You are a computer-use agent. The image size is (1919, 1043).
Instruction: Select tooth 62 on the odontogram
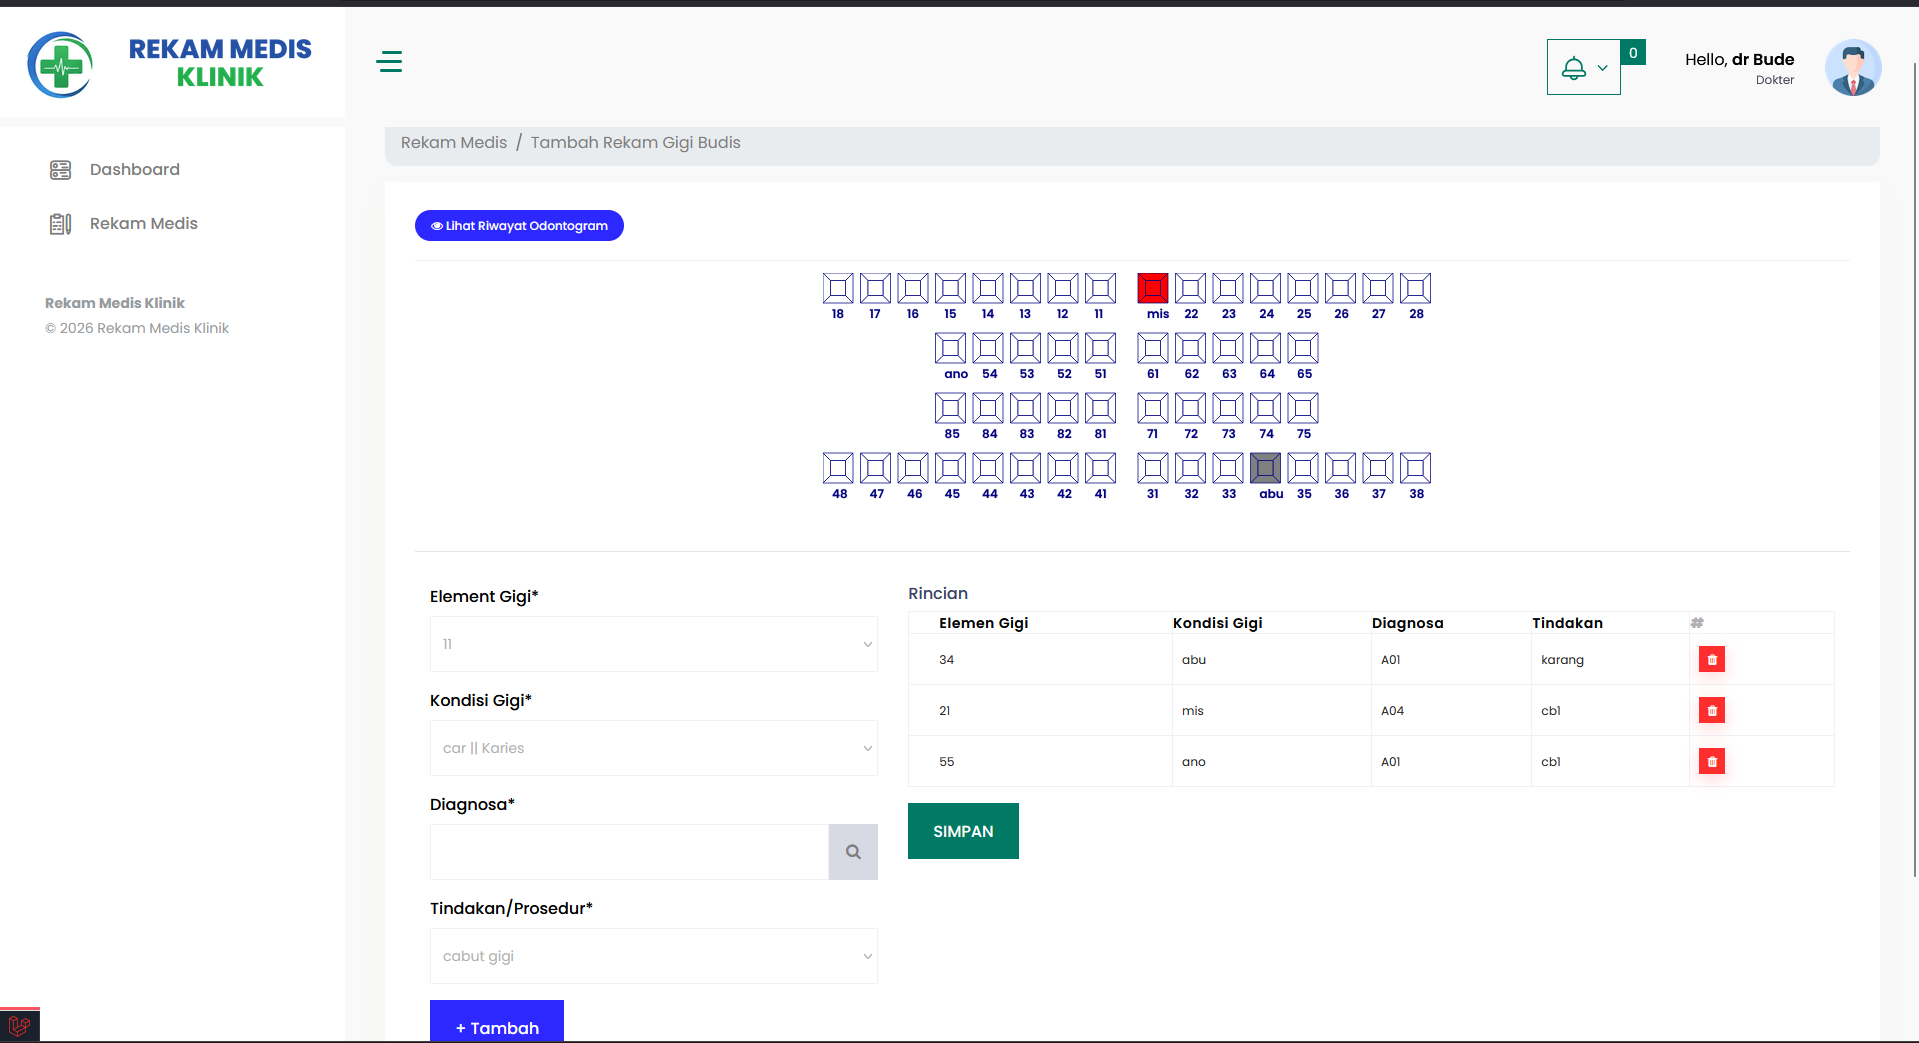point(1190,348)
